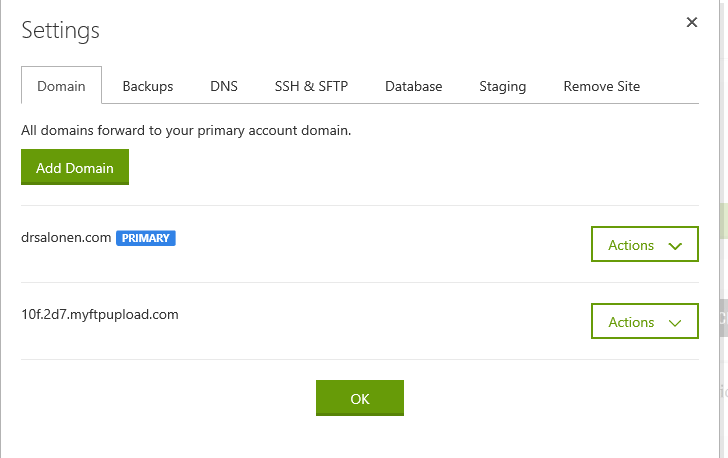
Task: Open the Remove Site tab
Action: [x=602, y=86]
